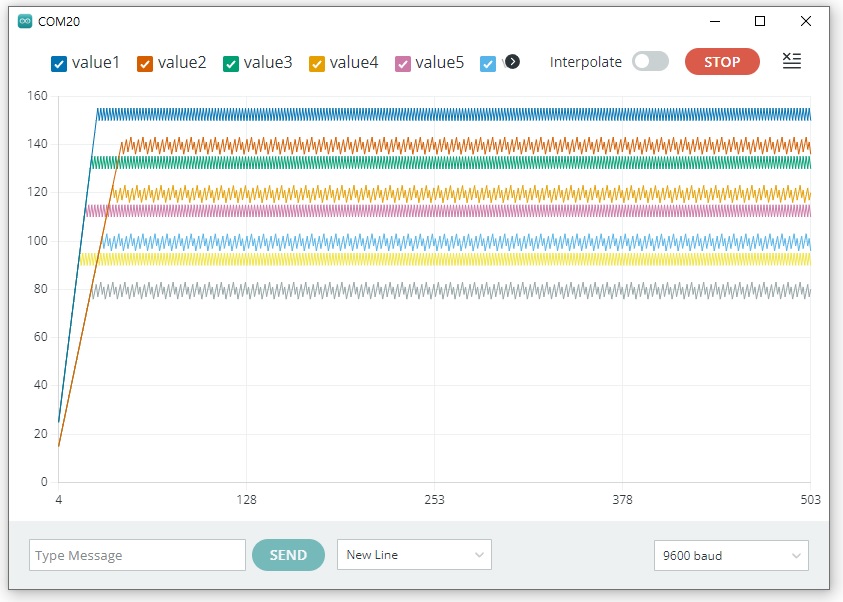Toggle the value3 green checkbox
The image size is (843, 602).
(231, 64)
